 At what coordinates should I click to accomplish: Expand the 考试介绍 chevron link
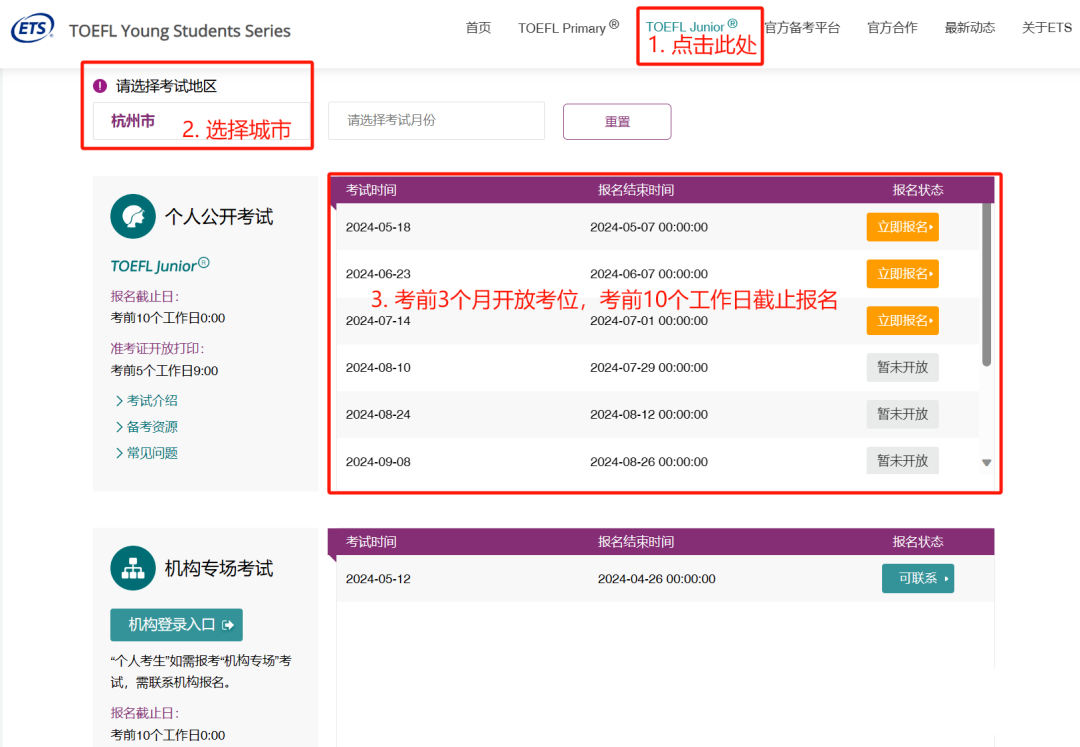coord(146,401)
